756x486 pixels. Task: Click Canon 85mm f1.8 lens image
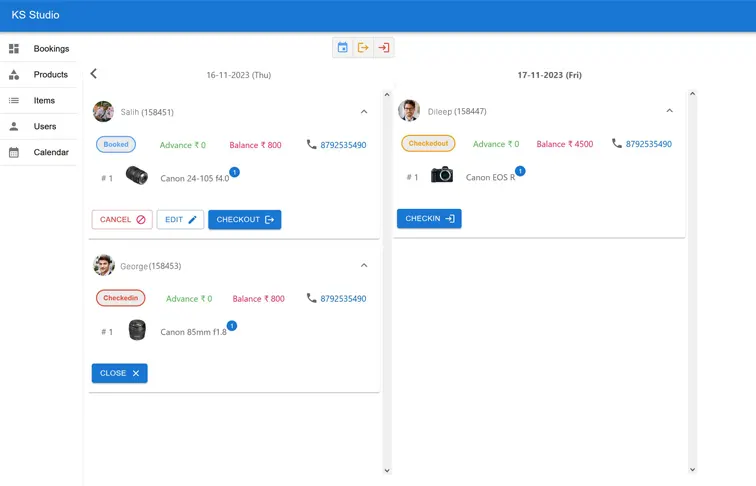pos(137,330)
